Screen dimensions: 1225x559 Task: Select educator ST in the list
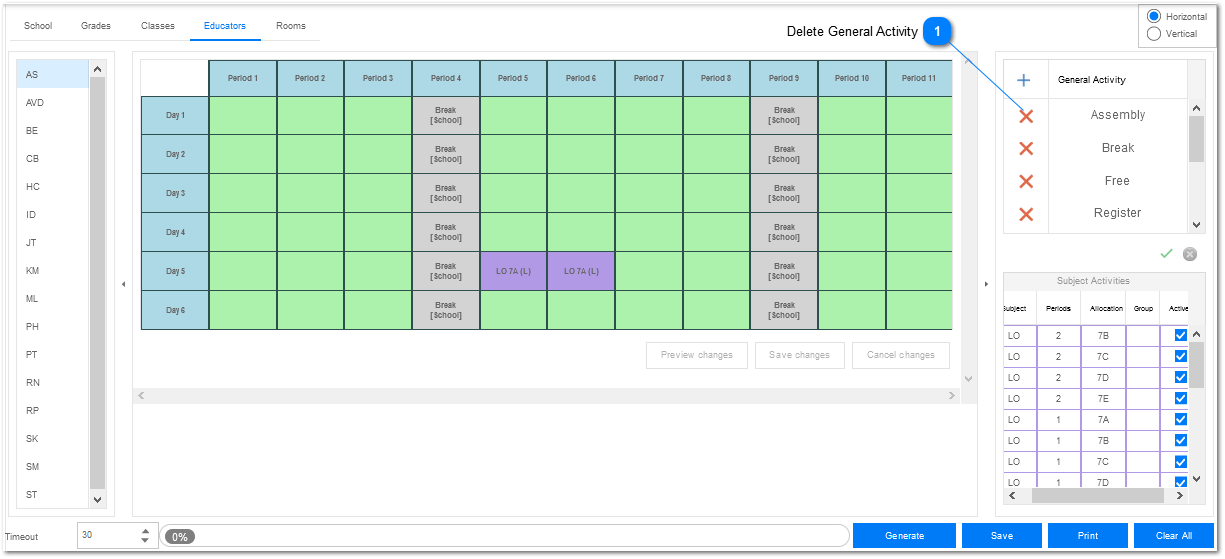53,495
